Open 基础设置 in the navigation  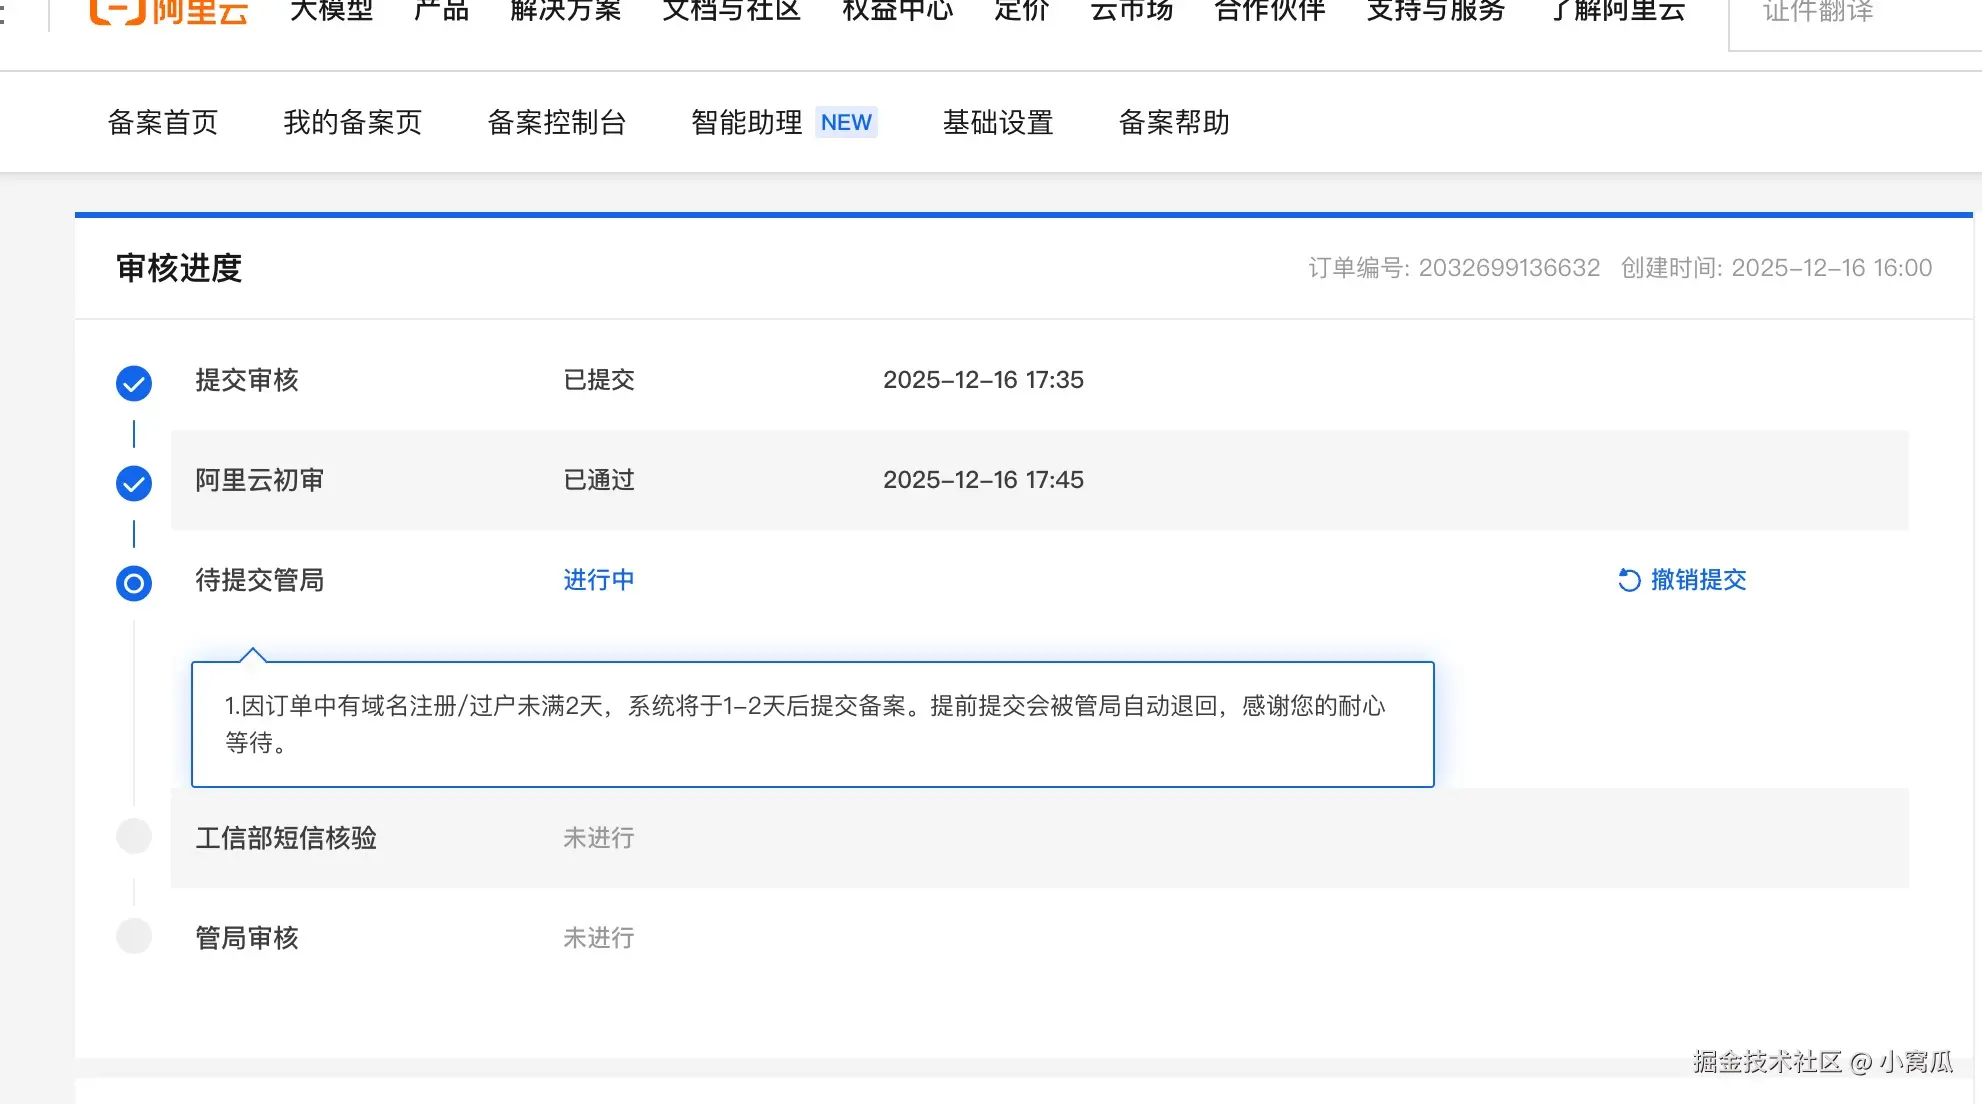(x=997, y=122)
